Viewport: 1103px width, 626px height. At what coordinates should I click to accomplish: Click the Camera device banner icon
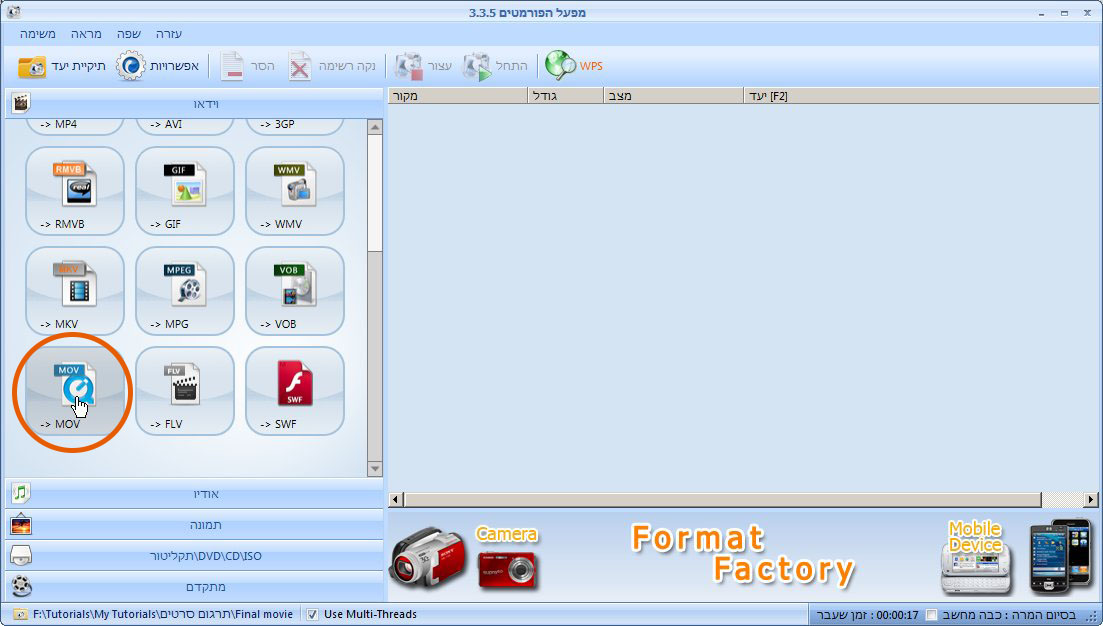tap(506, 559)
